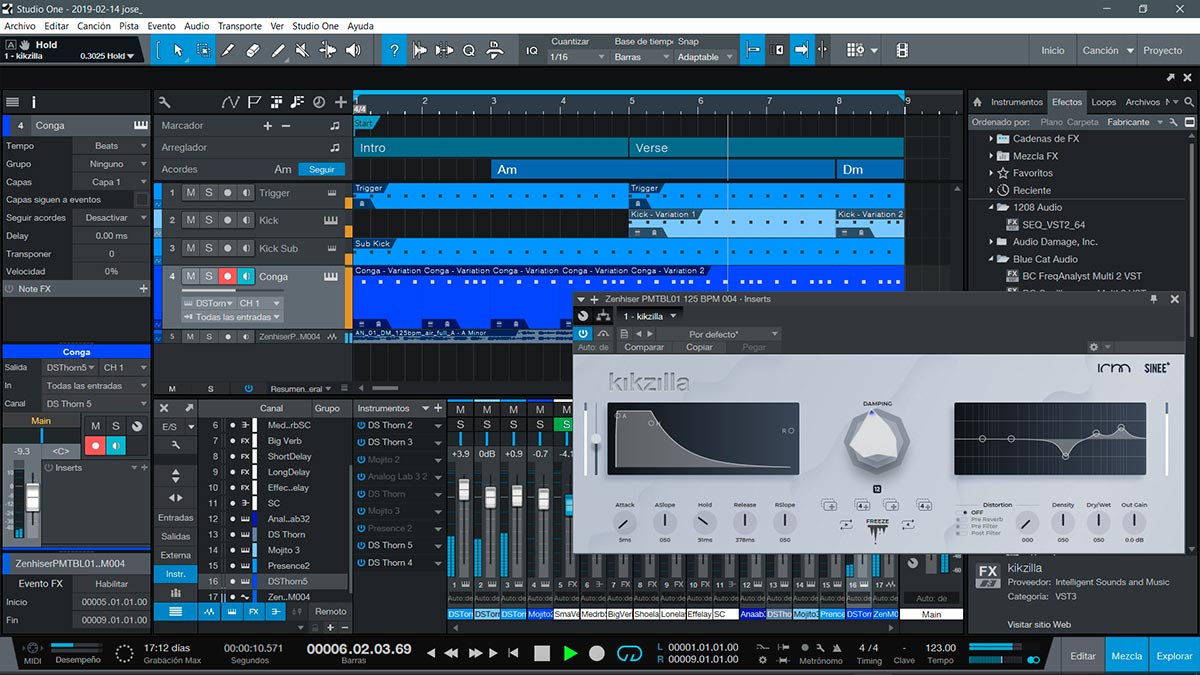1200x675 pixels.
Task: Open the Tempo 'Beats' dropdown in inspector
Action: click(x=110, y=146)
